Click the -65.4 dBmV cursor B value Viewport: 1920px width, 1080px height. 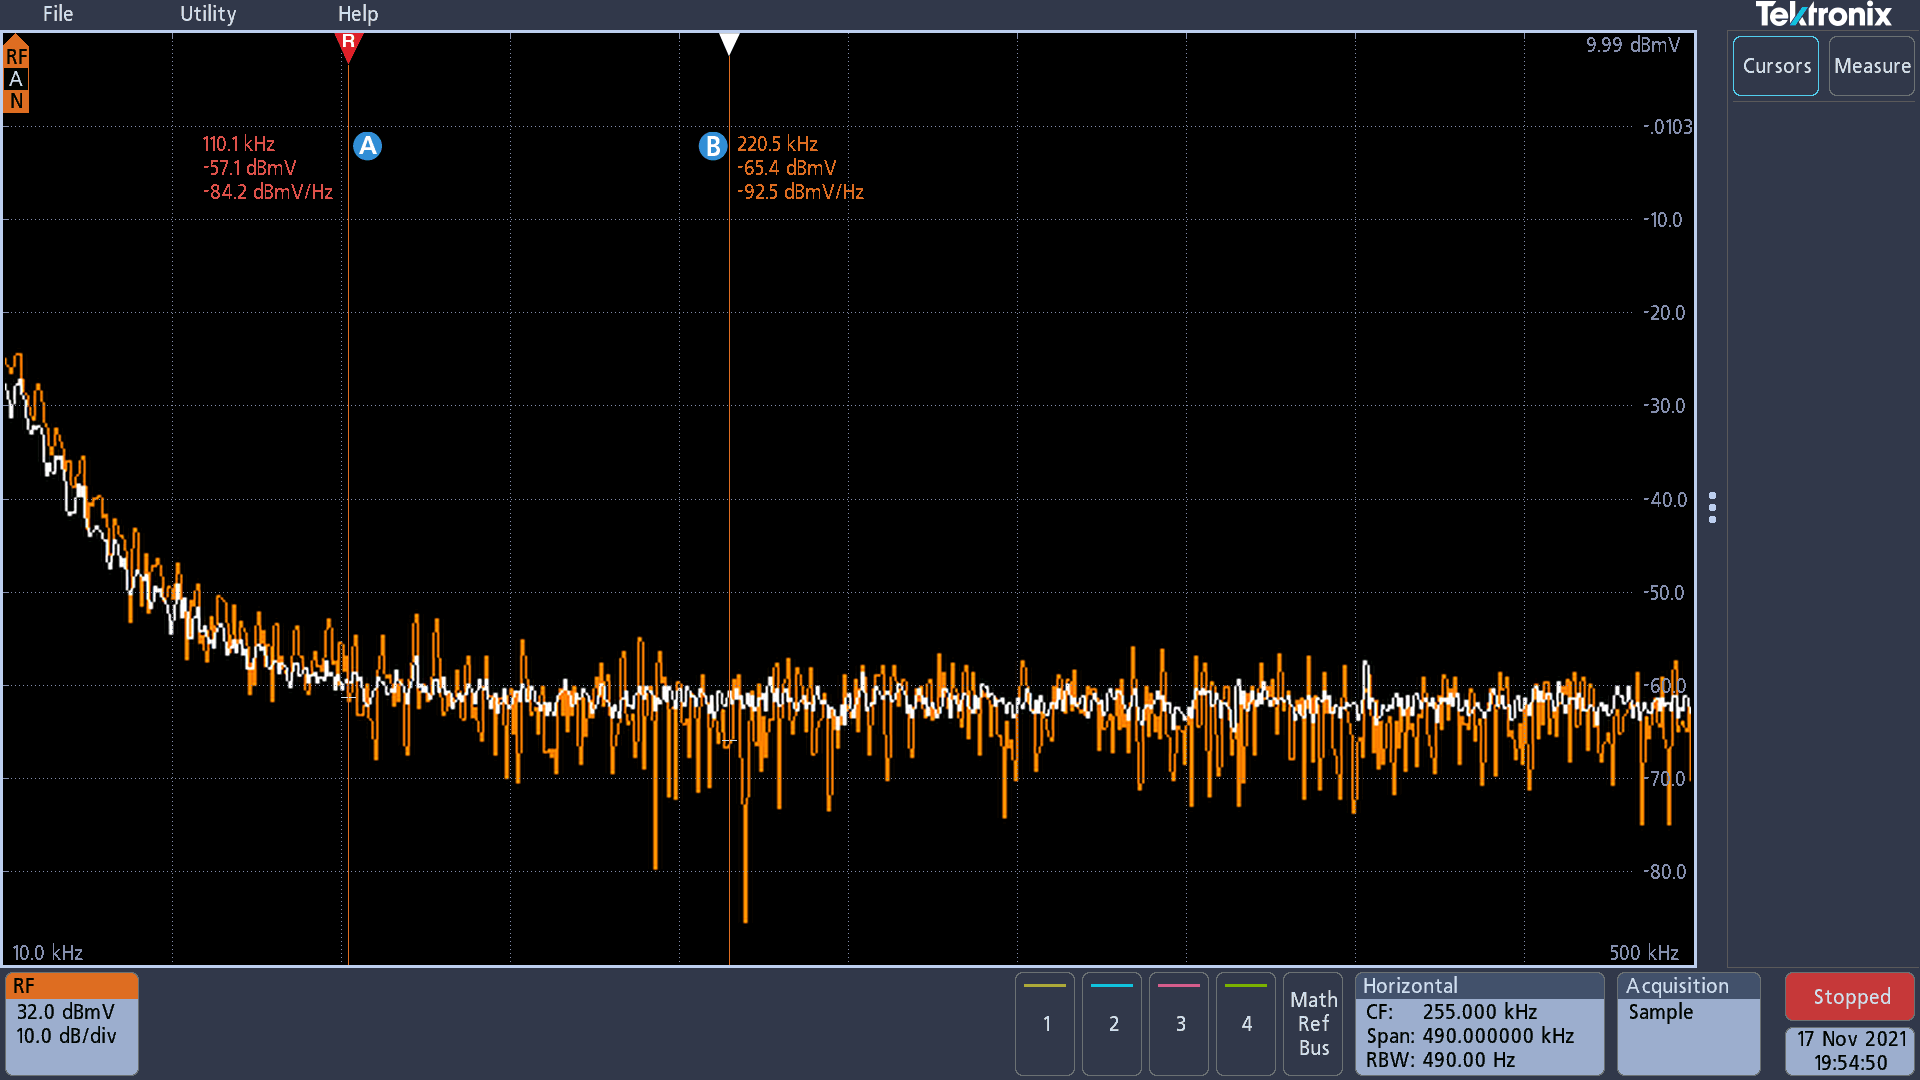tap(786, 168)
